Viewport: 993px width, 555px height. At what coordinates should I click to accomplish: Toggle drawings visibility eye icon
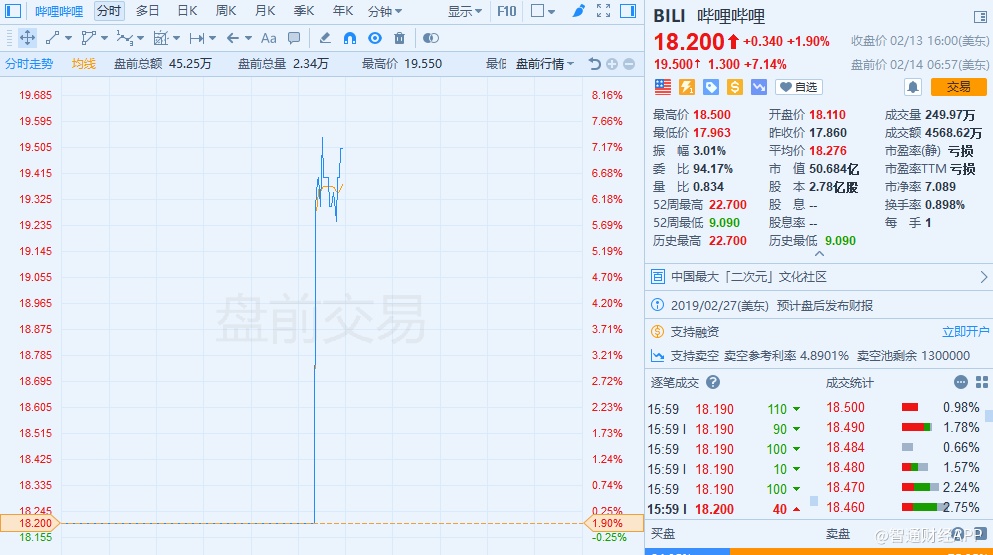coord(375,38)
